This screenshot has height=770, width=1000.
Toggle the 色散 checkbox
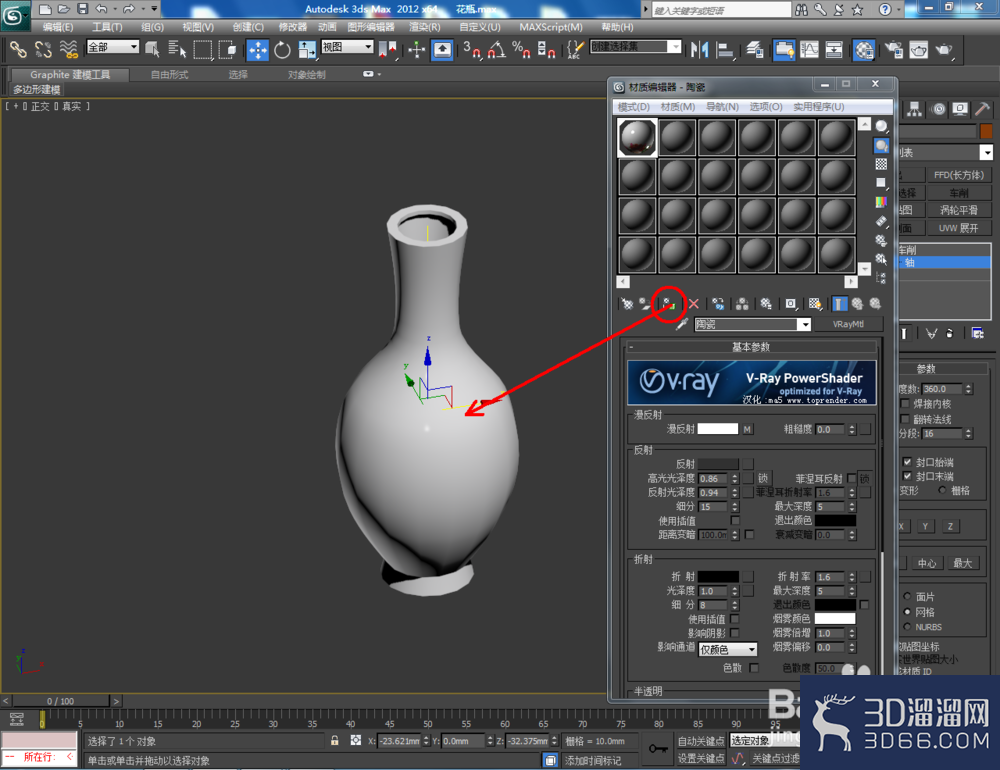(x=754, y=668)
